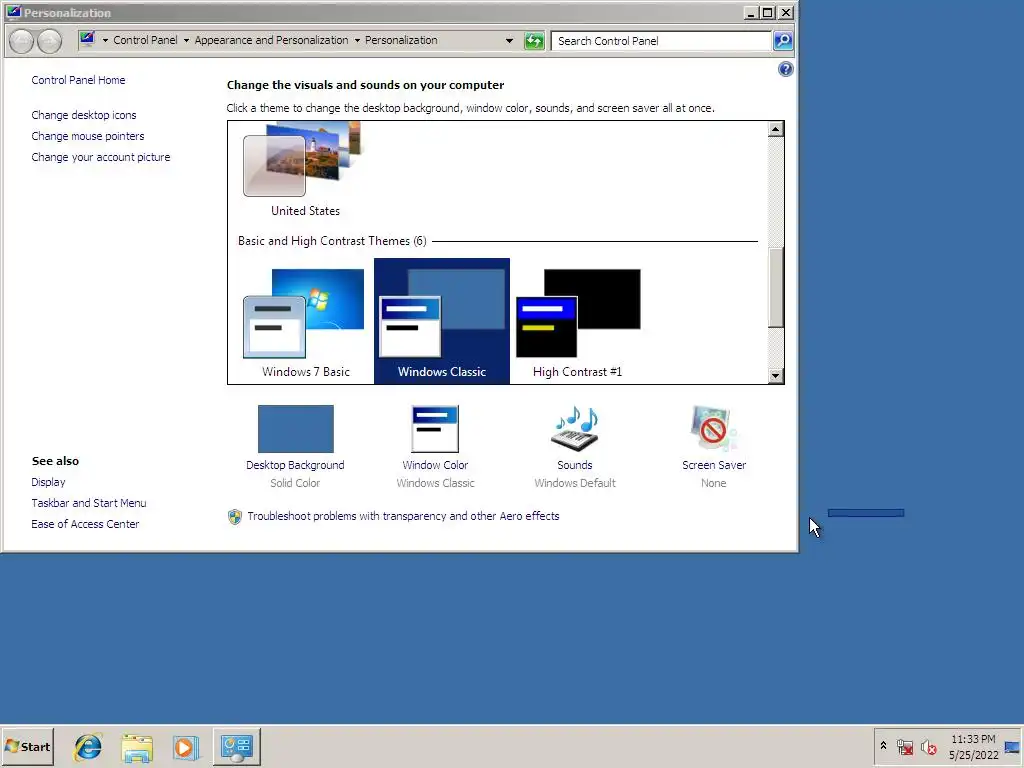Select the Windows 7 Basic theme
The width and height of the screenshot is (1024, 768).
pos(305,322)
